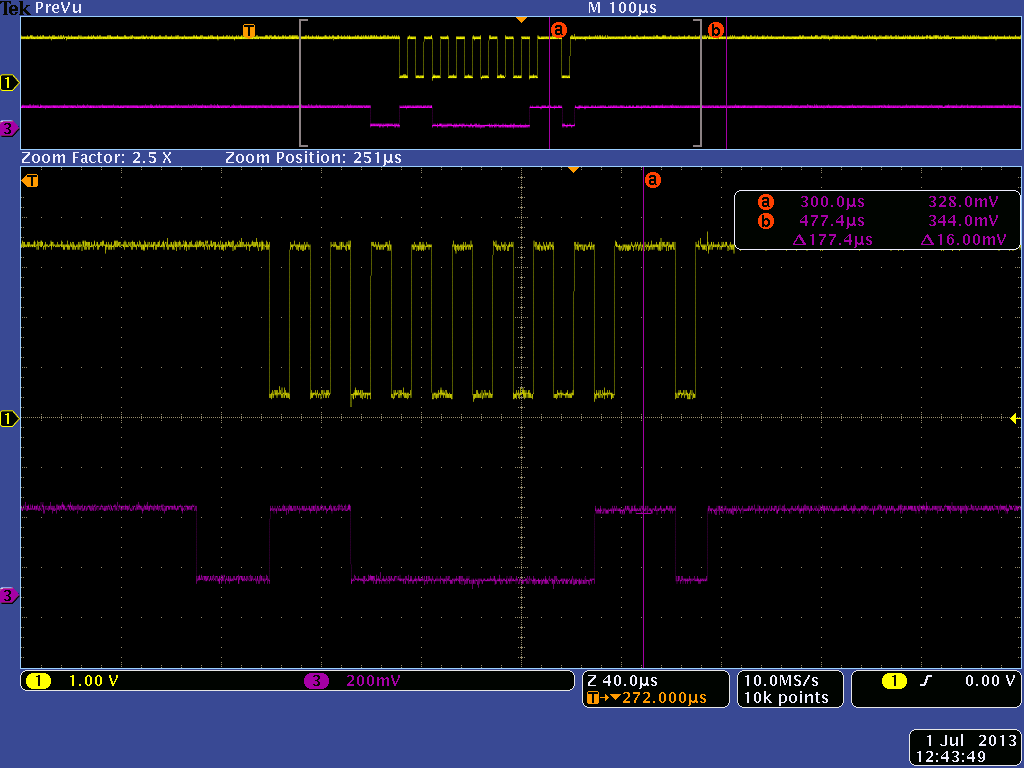Click the zoom window right bracket
This screenshot has width=1024, height=768.
[699, 83]
